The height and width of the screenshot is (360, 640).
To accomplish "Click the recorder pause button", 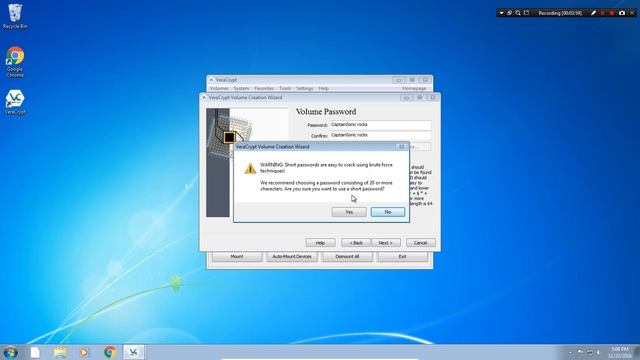I will click(602, 13).
